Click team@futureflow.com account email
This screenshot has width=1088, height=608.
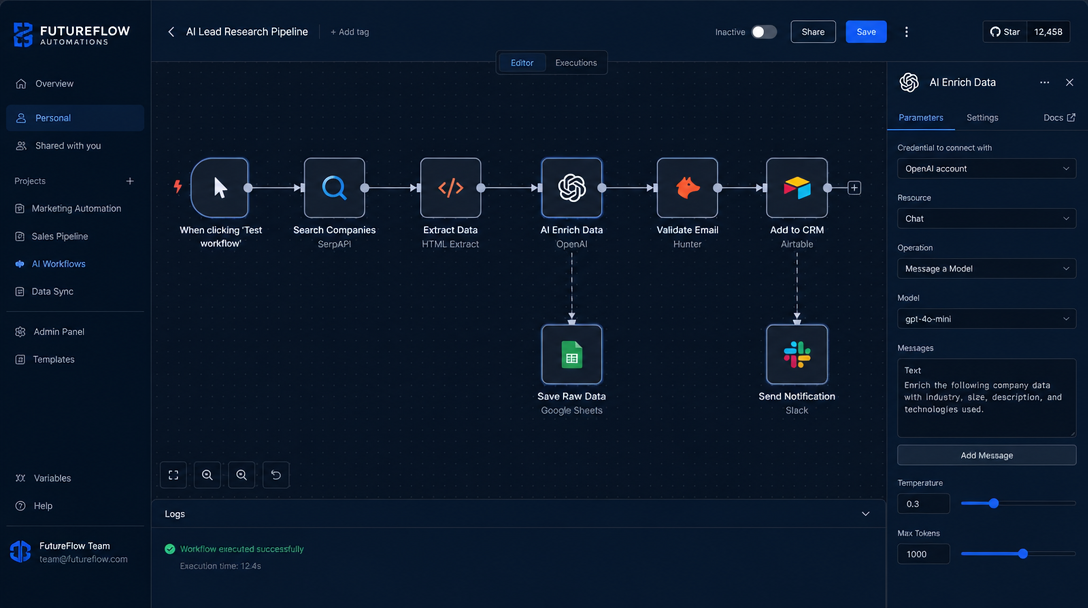pos(83,559)
